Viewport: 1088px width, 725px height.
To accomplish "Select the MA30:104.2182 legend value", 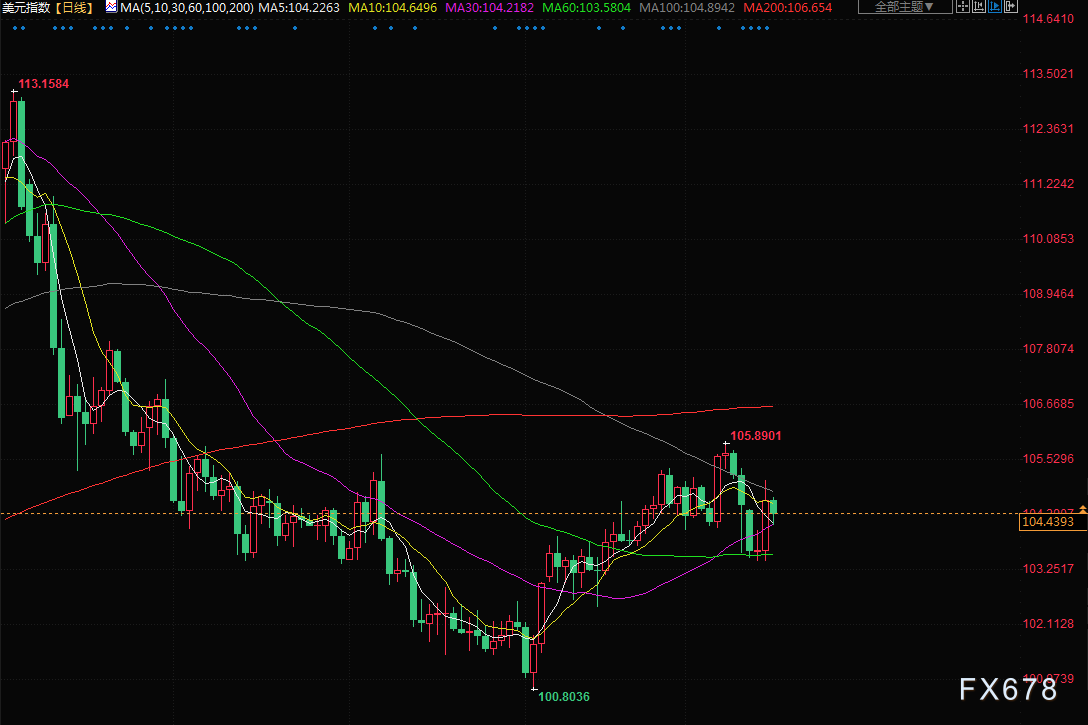I will 490,8.
